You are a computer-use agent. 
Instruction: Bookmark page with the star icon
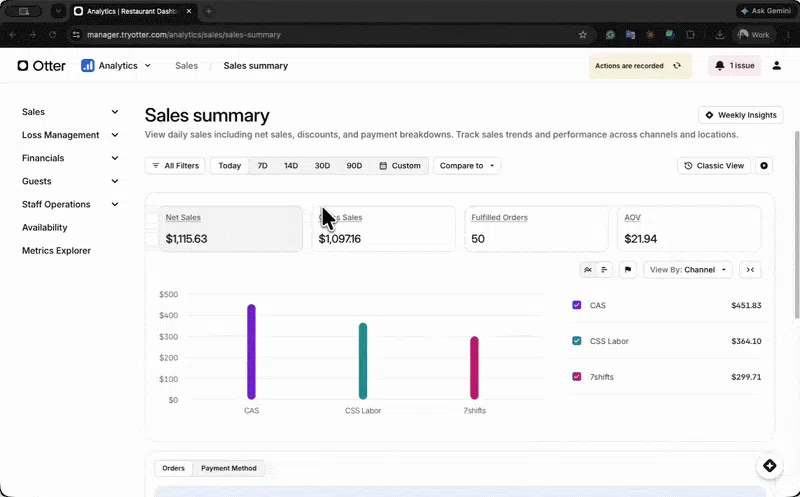point(583,35)
